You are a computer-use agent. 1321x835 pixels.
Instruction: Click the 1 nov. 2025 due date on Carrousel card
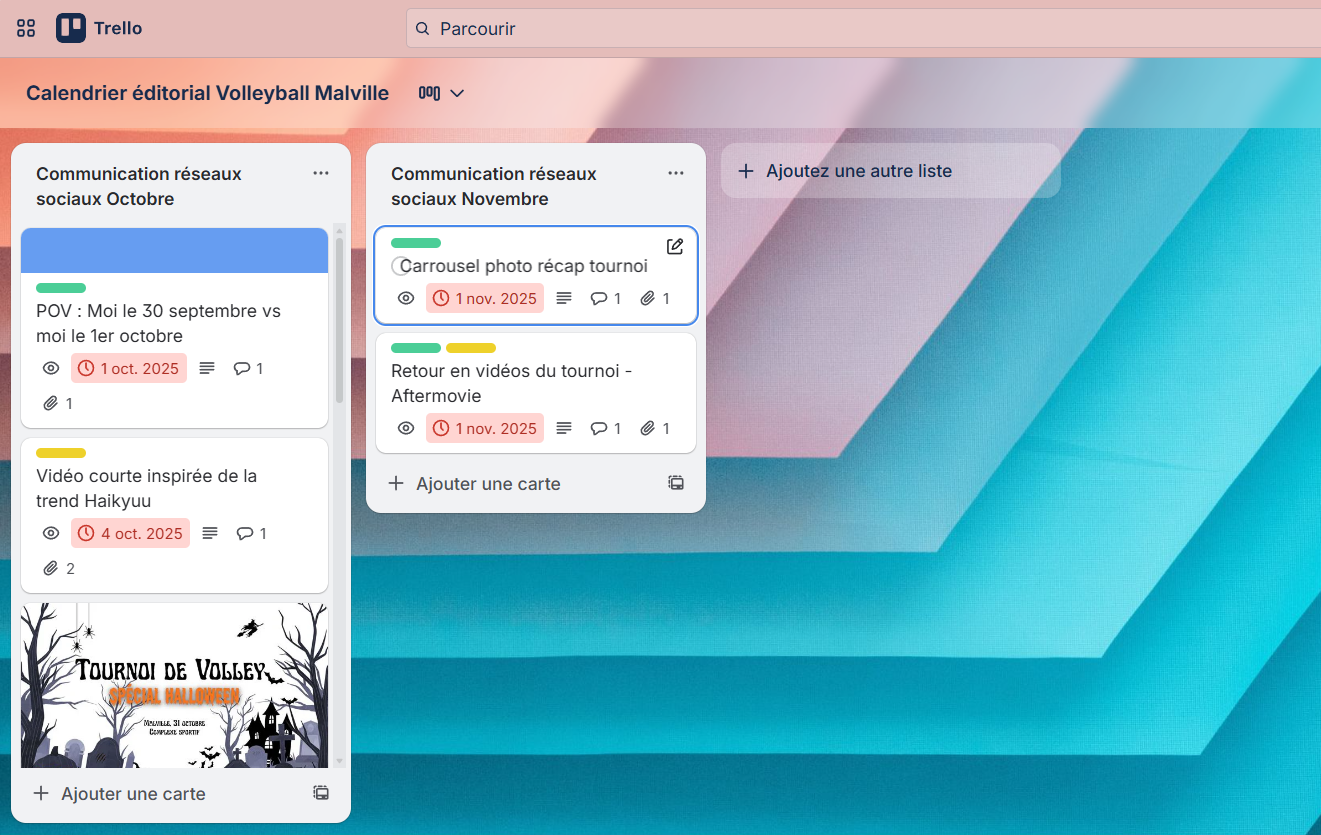click(485, 298)
